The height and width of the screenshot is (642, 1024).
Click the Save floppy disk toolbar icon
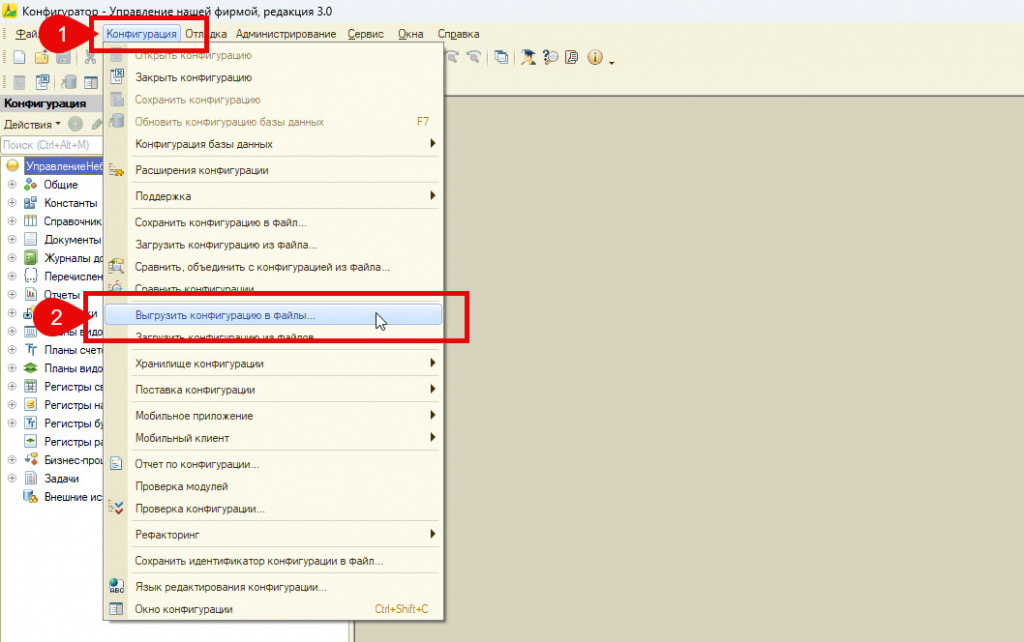pos(63,57)
